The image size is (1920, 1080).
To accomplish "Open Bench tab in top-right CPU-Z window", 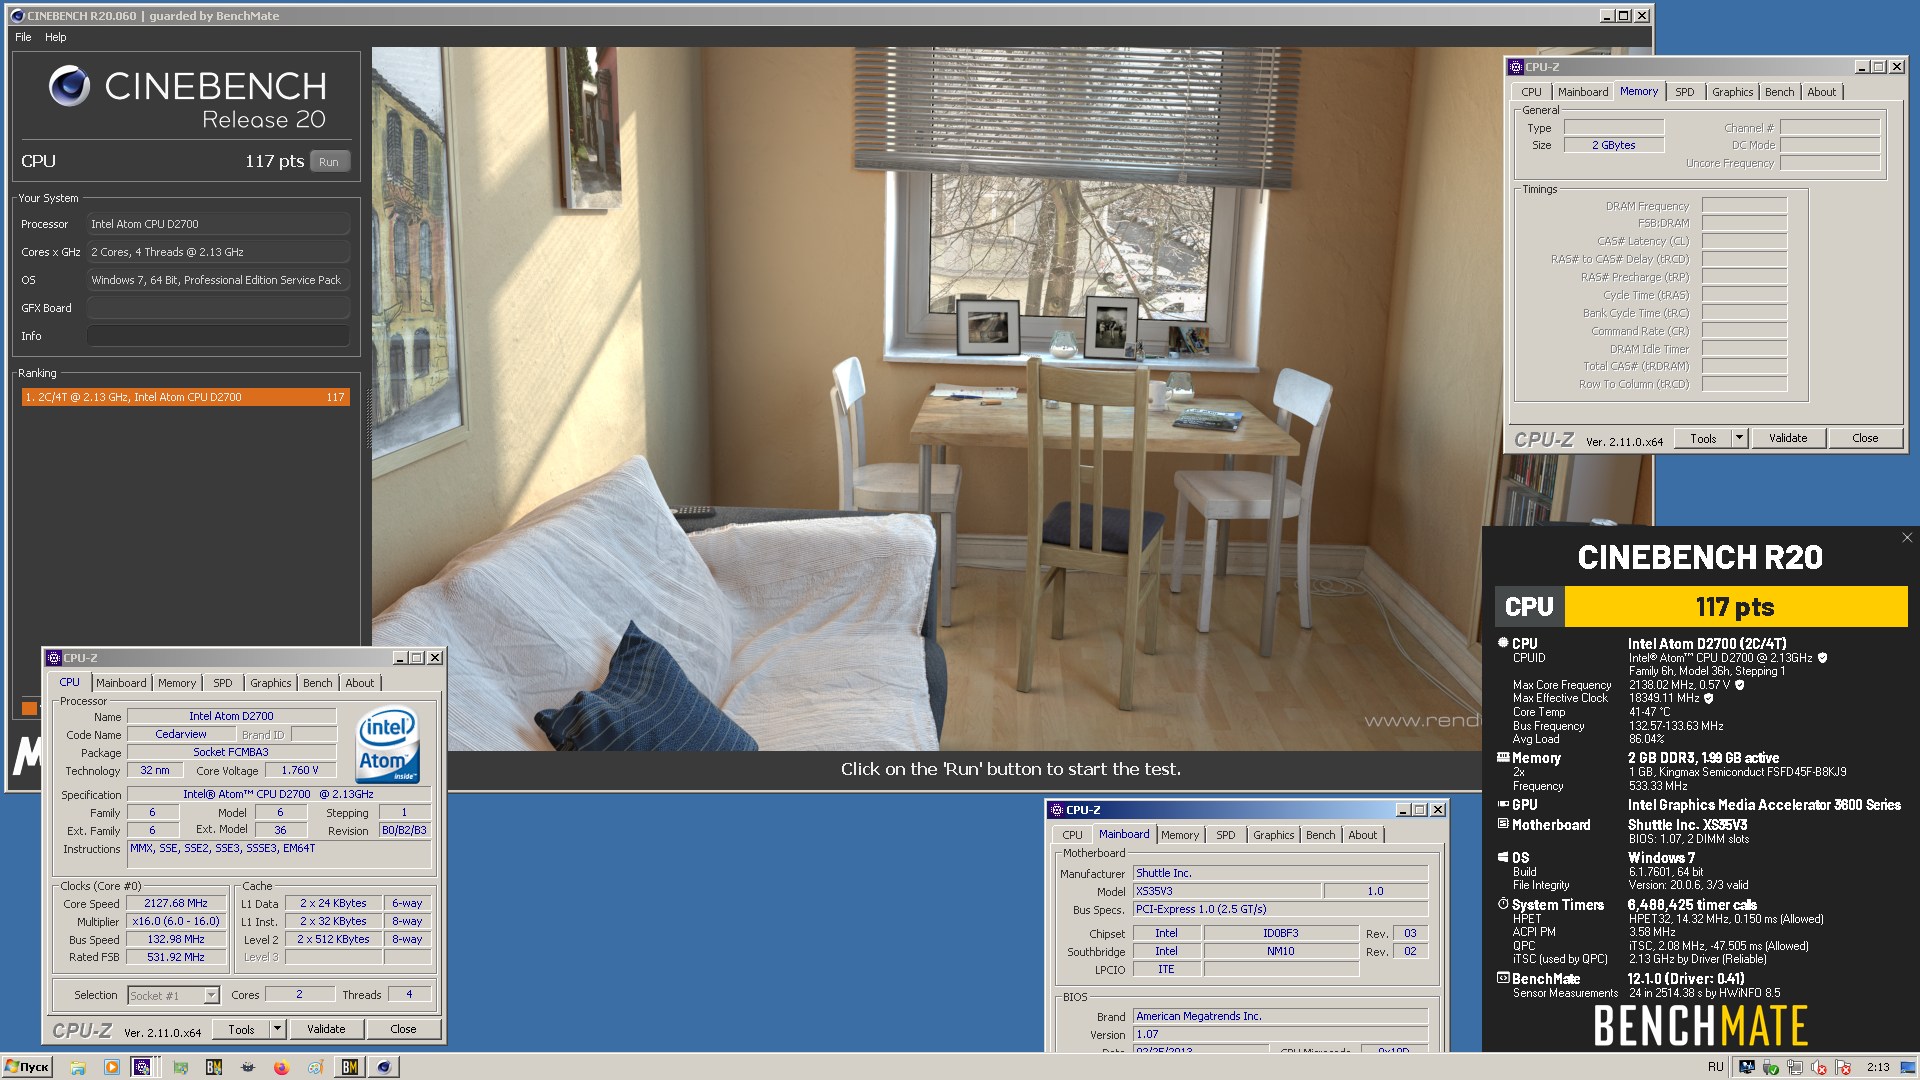I will 1780,92.
